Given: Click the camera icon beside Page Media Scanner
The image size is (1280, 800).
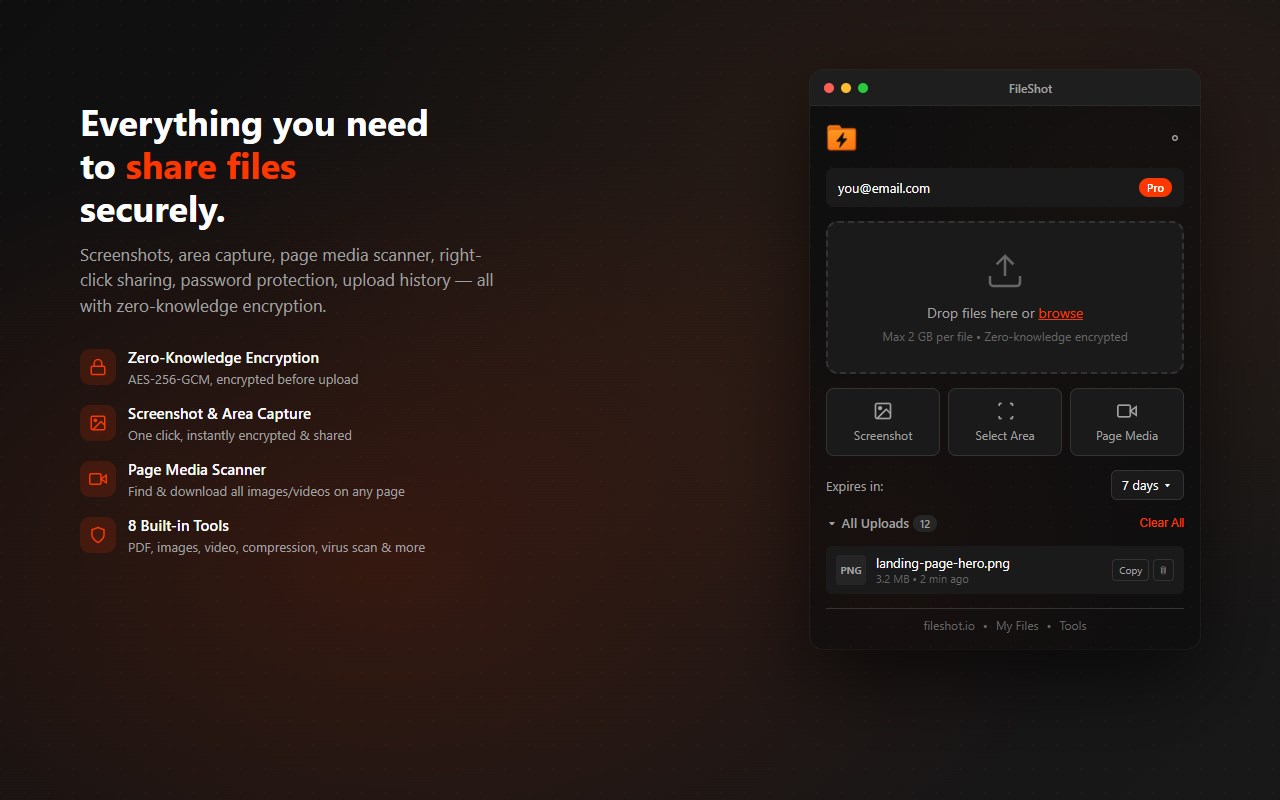Looking at the screenshot, I should tap(98, 478).
